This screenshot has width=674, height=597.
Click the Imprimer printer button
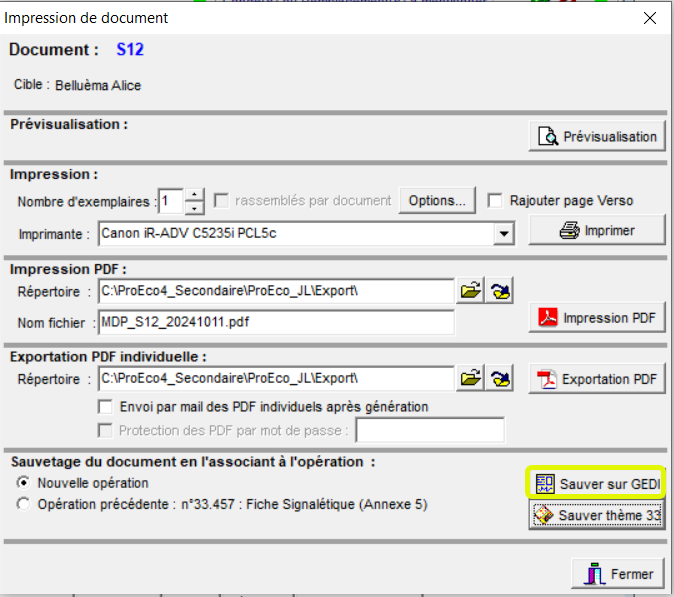pyautogui.click(x=597, y=230)
